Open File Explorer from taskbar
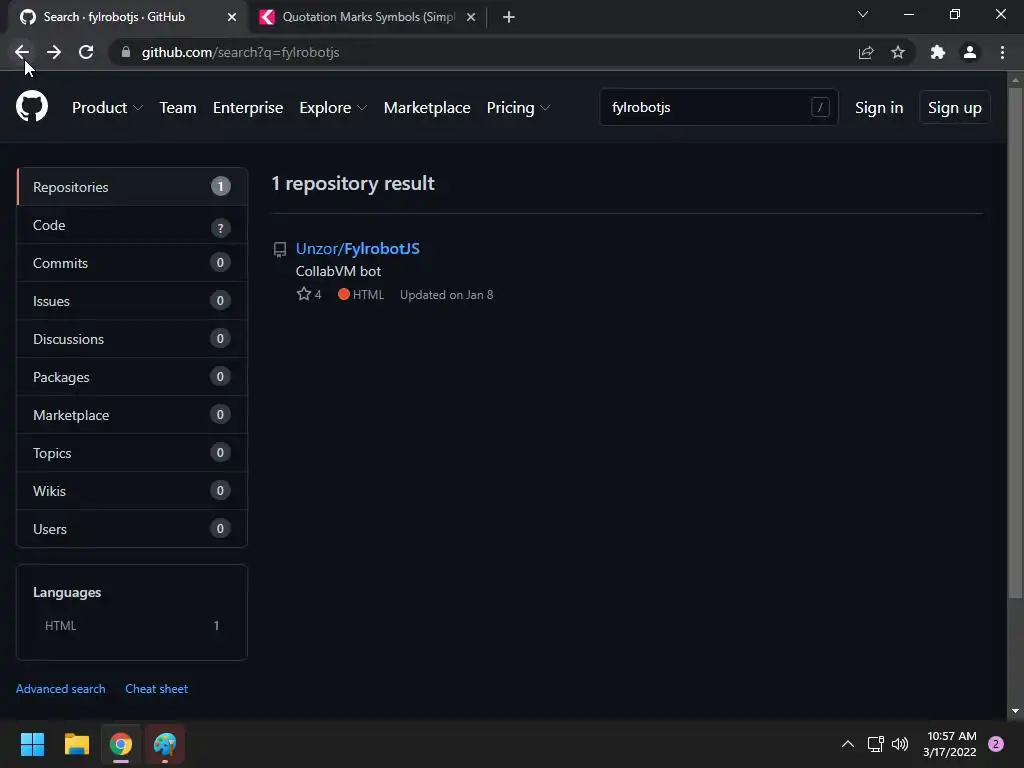Screen dimensions: 1024x768 tap(76, 744)
